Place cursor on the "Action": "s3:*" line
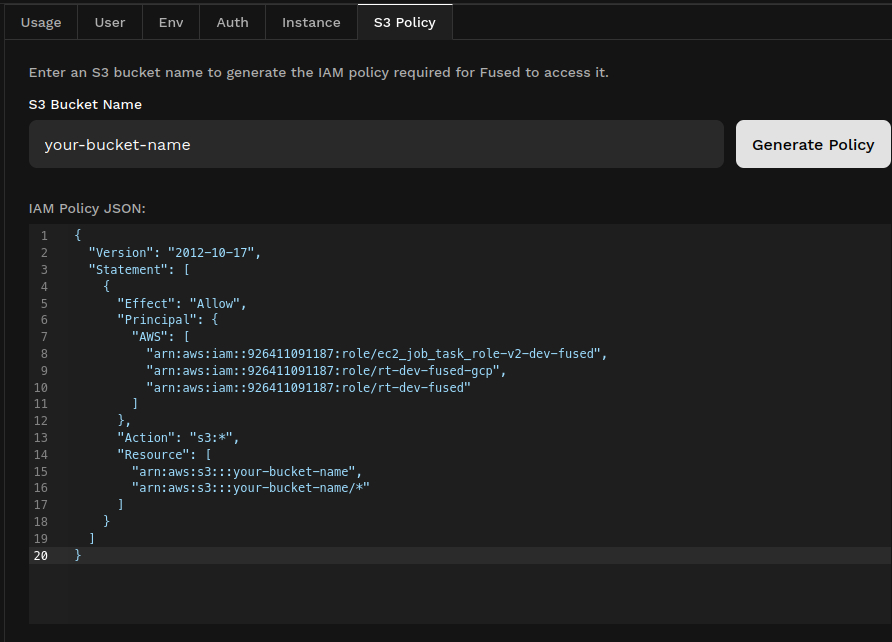 178,438
